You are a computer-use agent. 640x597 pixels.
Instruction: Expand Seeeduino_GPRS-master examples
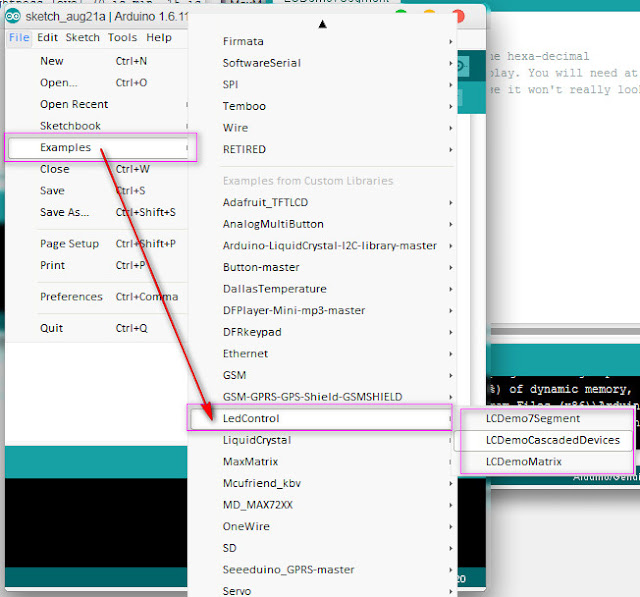pyautogui.click(x=322, y=570)
